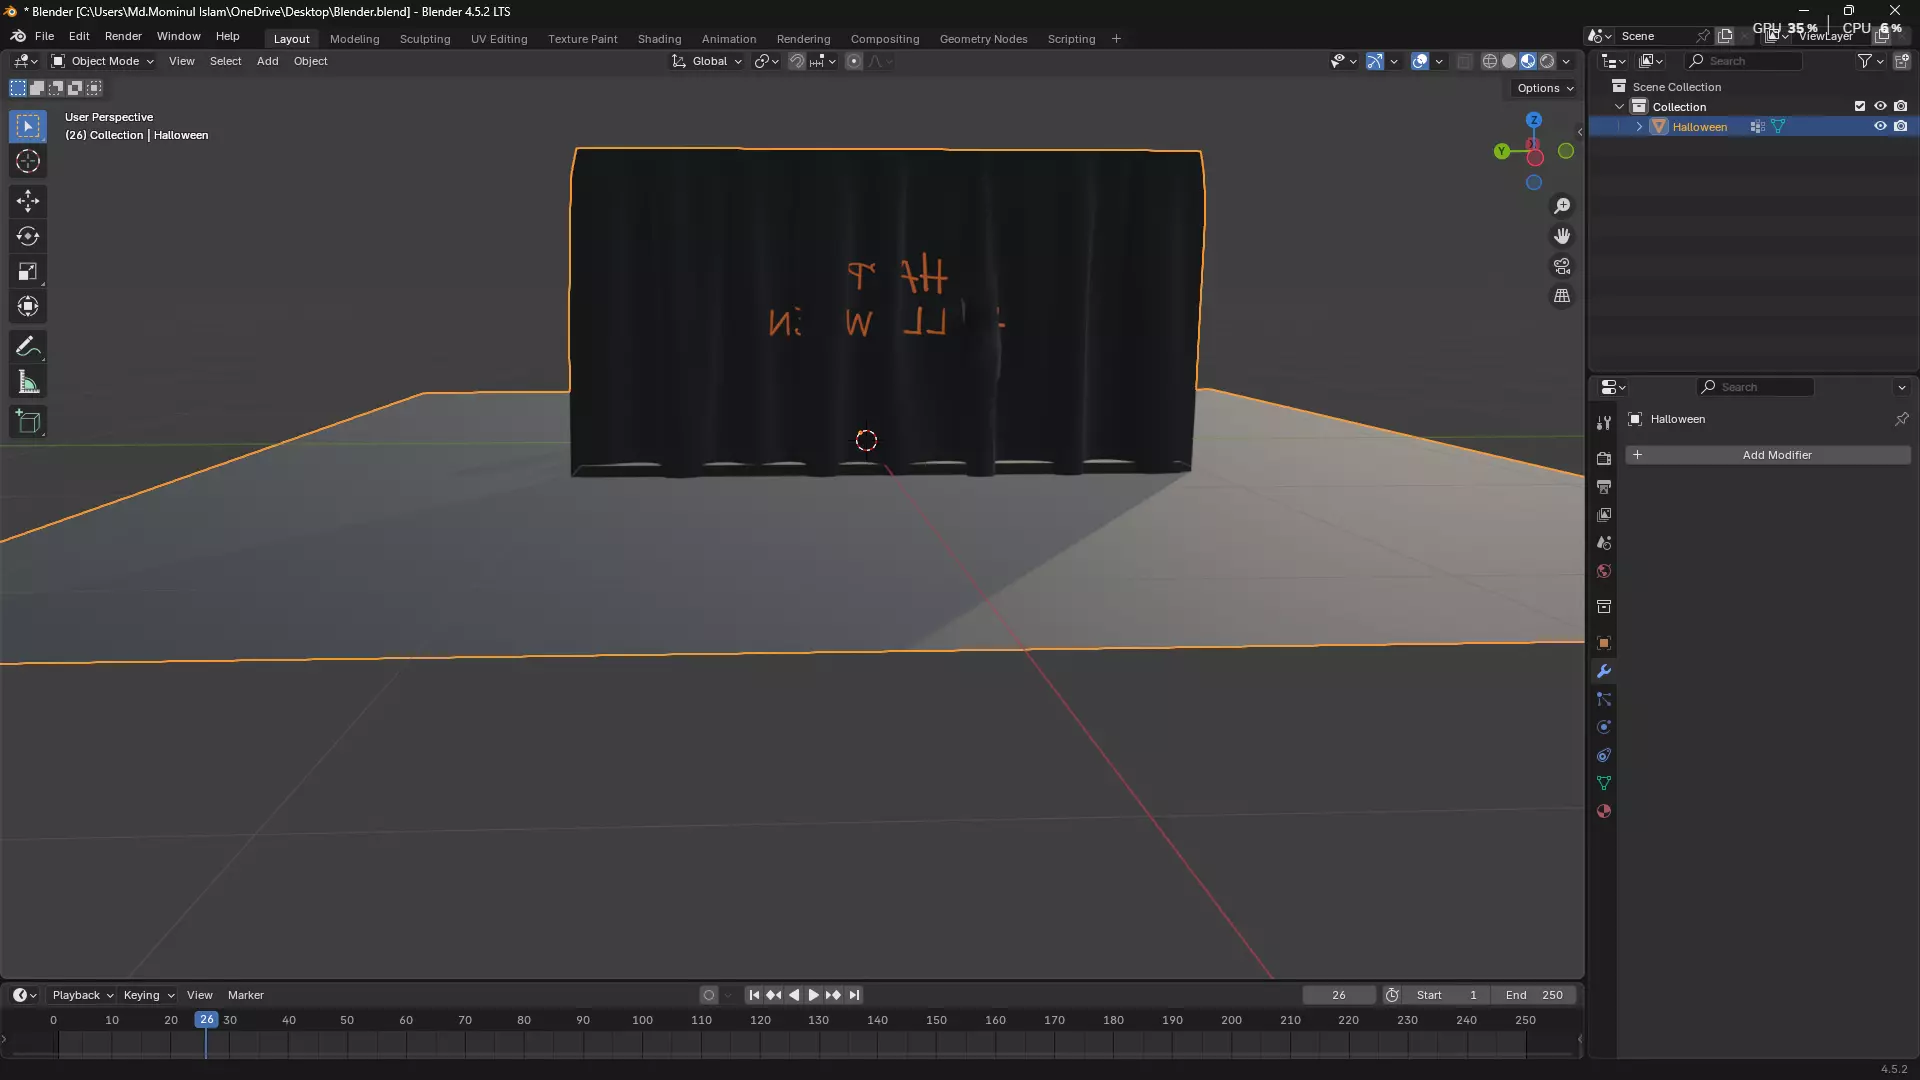The image size is (1920, 1080).
Task: Uncheck Collection exclude checkbox
Action: [x=1860, y=106]
